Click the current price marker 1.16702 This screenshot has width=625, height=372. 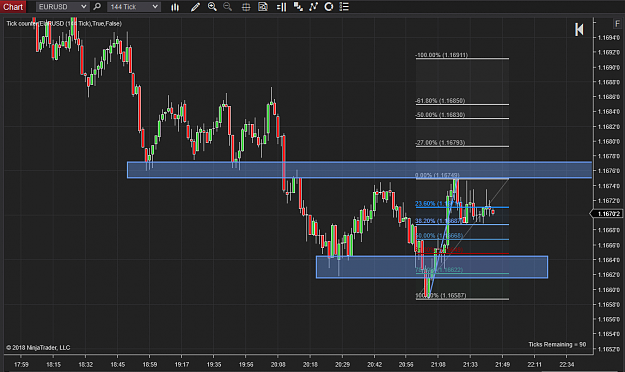(607, 214)
